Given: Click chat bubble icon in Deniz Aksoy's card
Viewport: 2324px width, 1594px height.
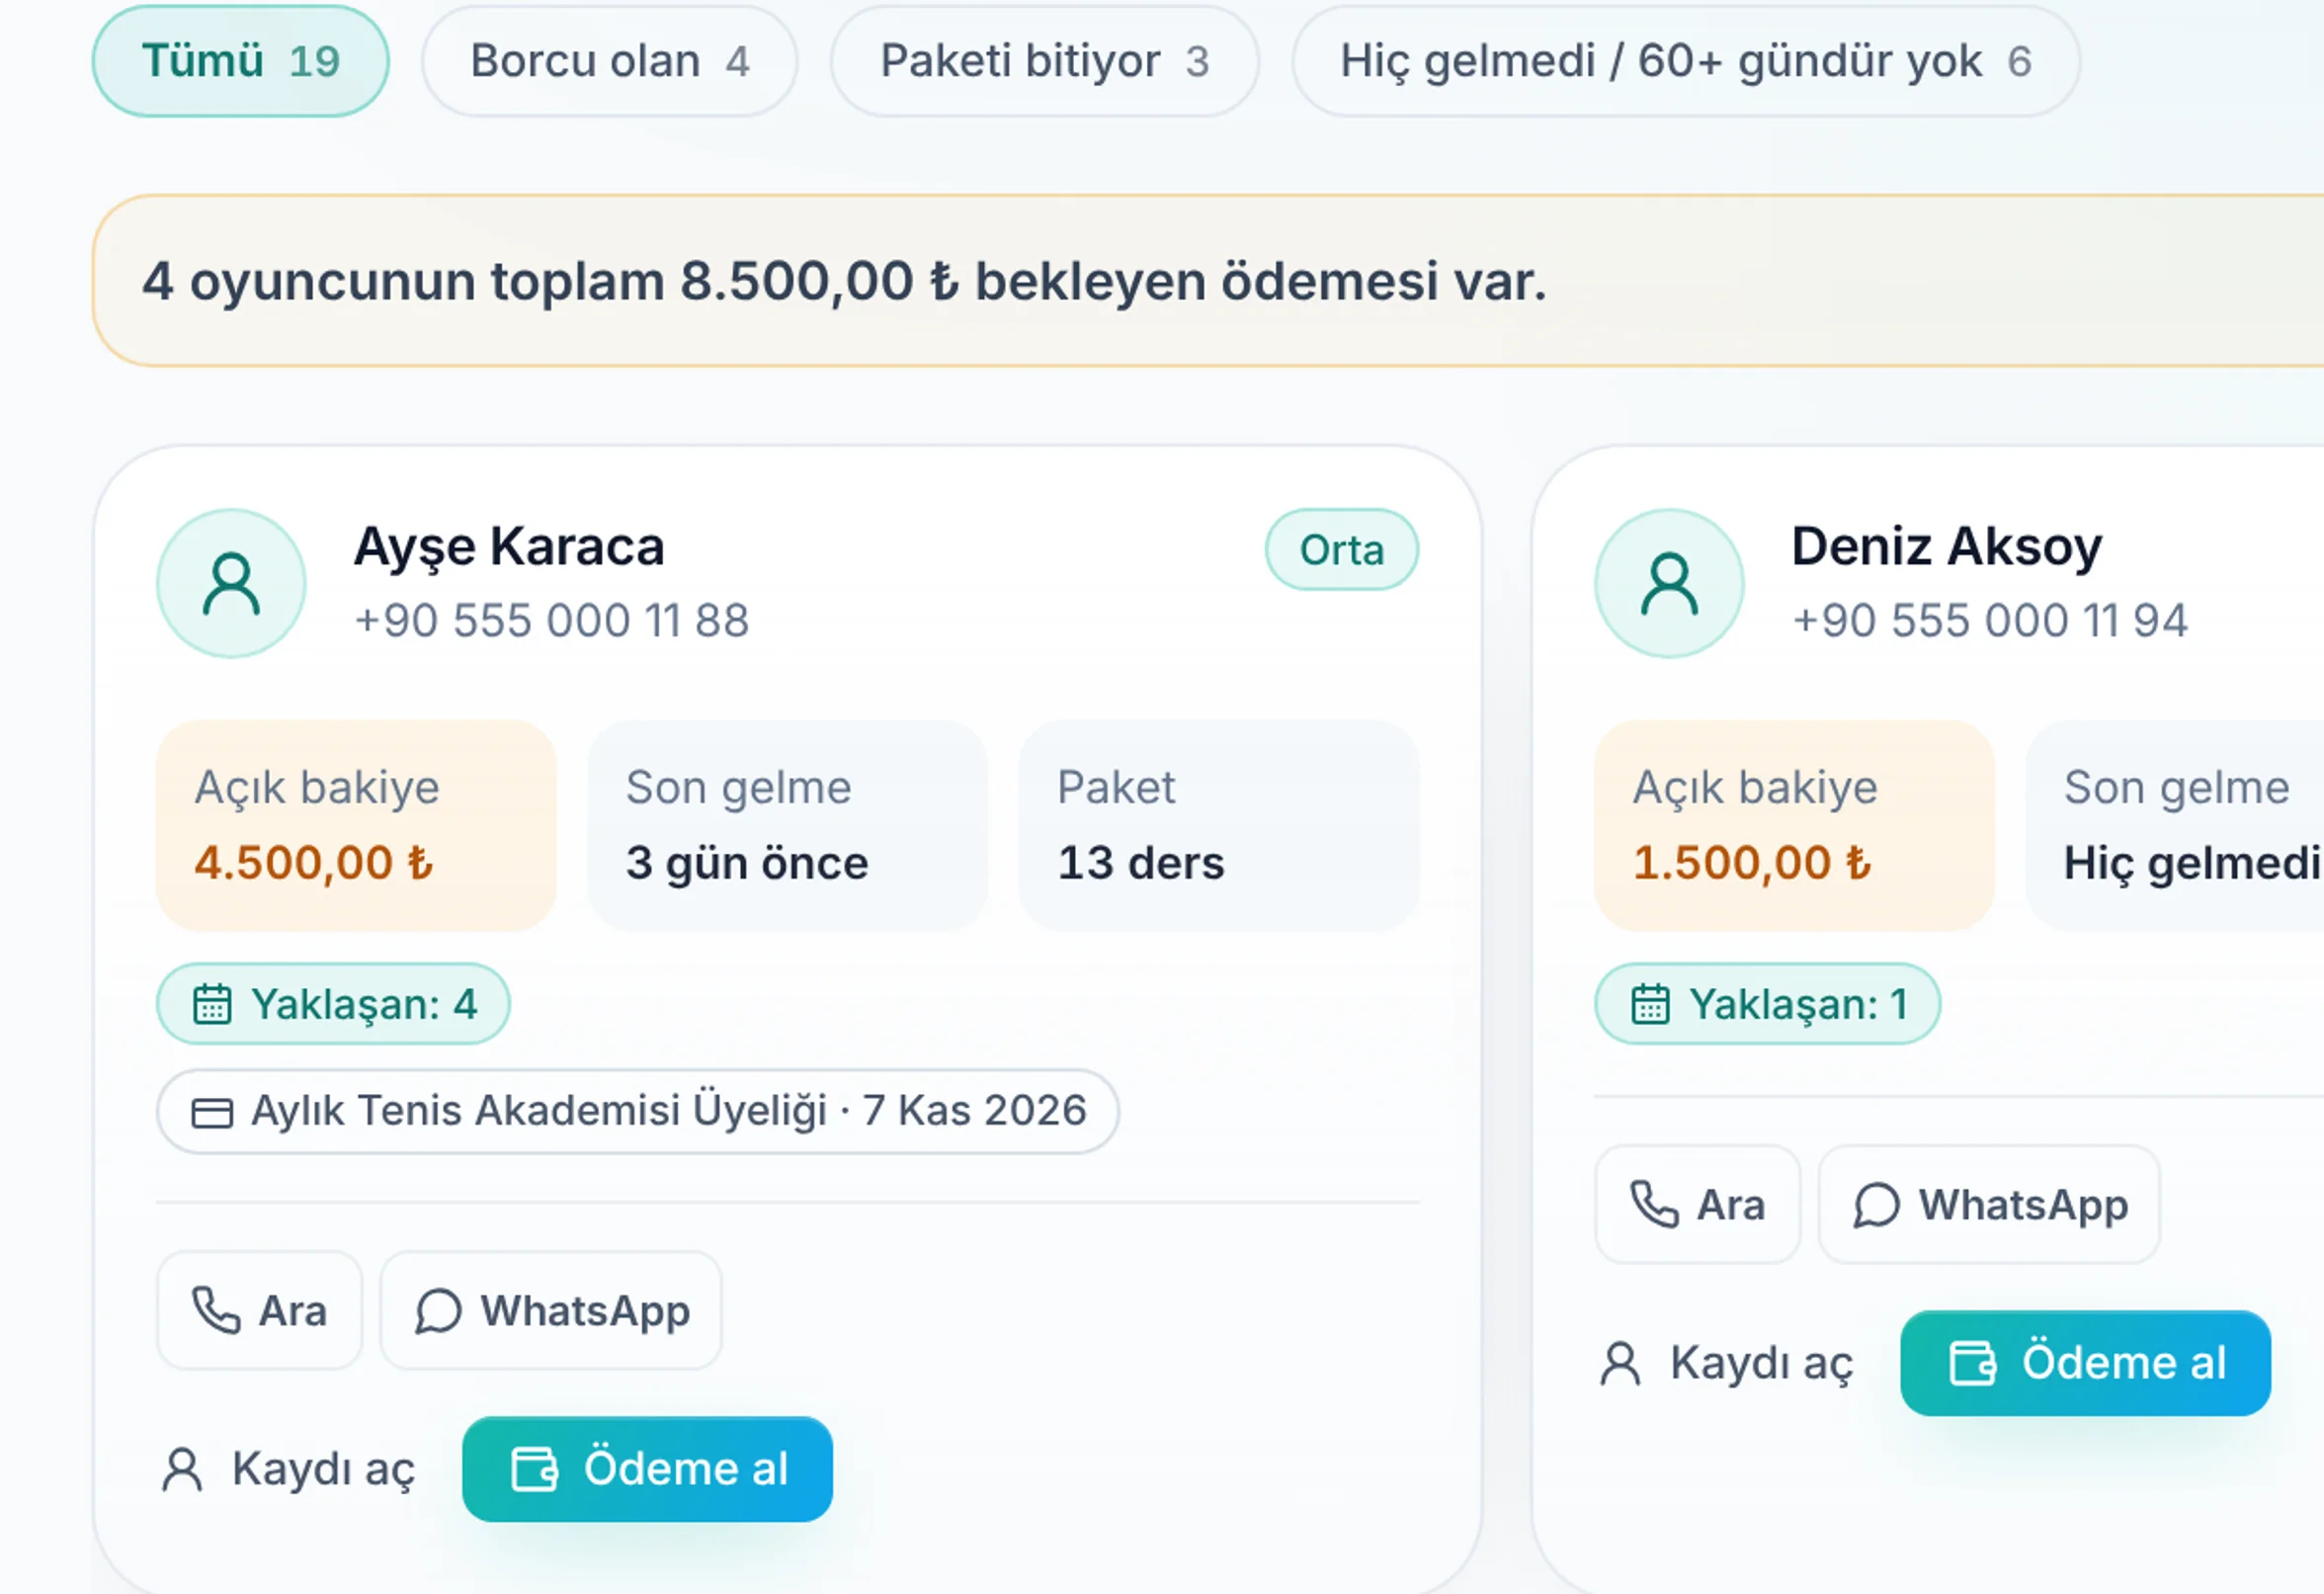Looking at the screenshot, I should pos(1876,1204).
